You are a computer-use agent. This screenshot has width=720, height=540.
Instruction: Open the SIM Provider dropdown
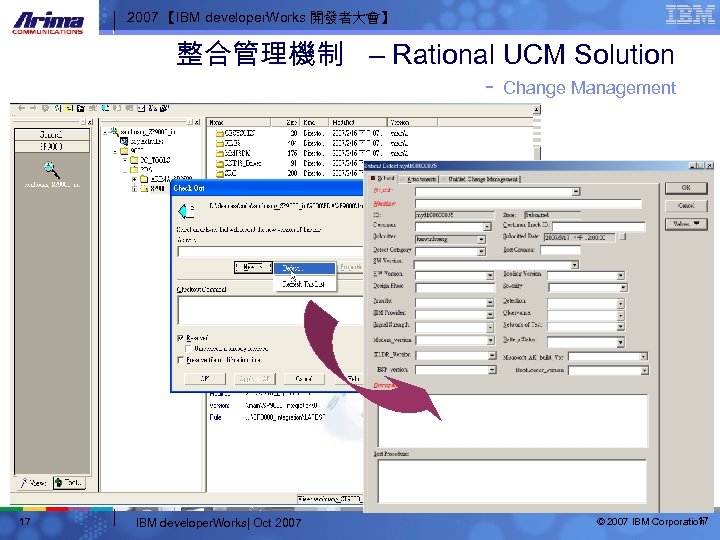[490, 315]
